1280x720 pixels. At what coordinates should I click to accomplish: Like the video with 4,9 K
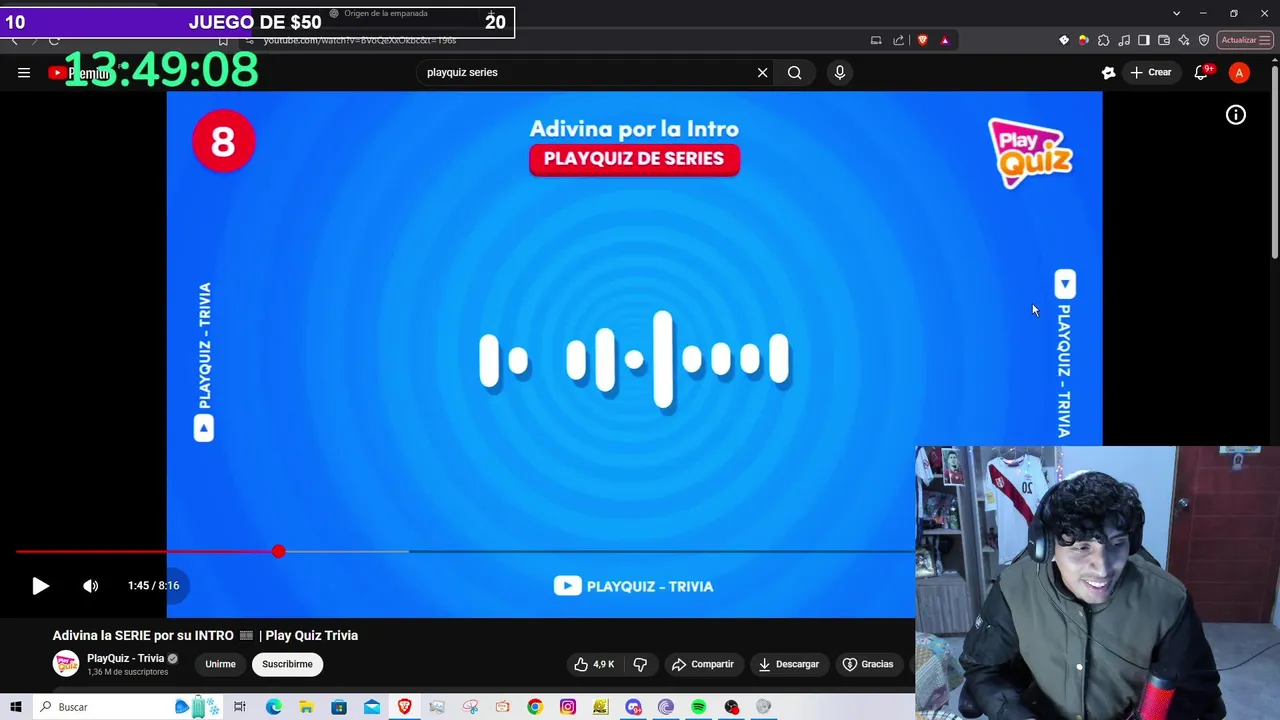(x=594, y=664)
